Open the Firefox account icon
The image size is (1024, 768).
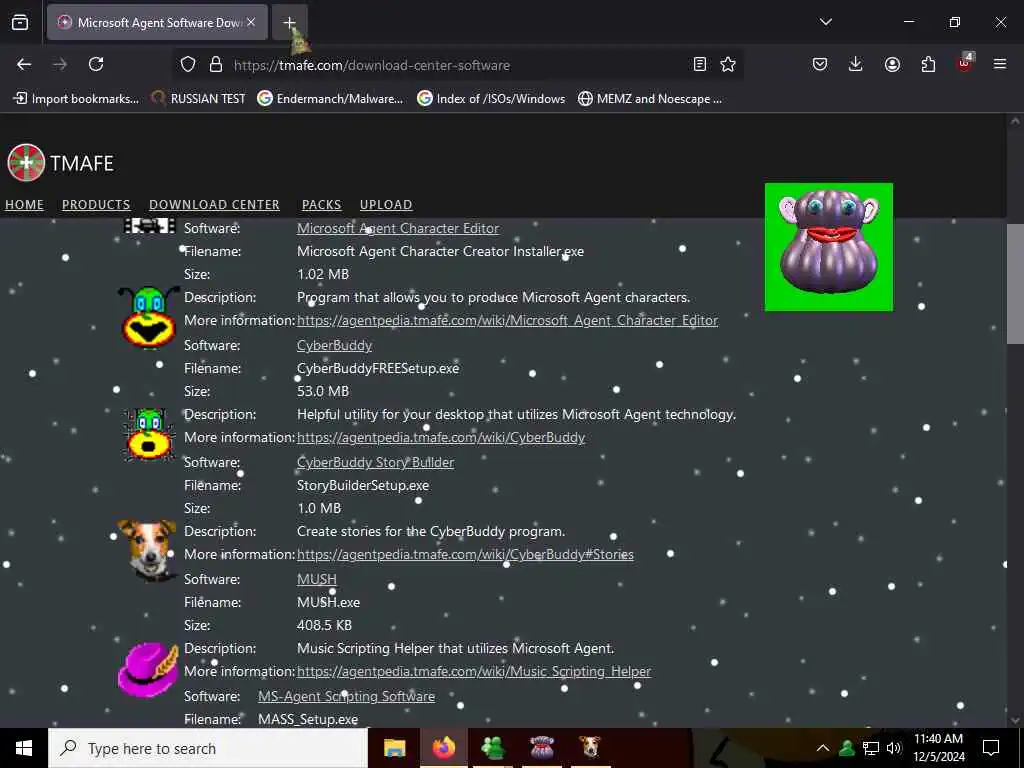(x=892, y=64)
